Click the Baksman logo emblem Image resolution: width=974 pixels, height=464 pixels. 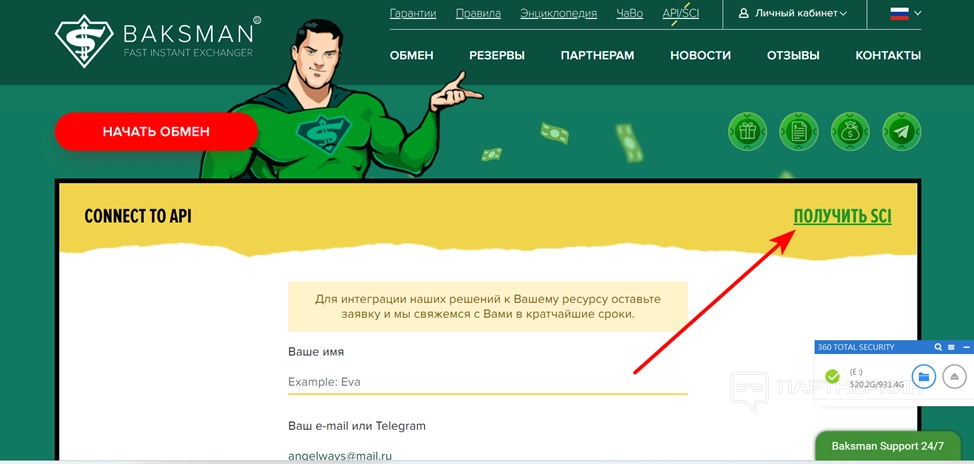tap(84, 41)
